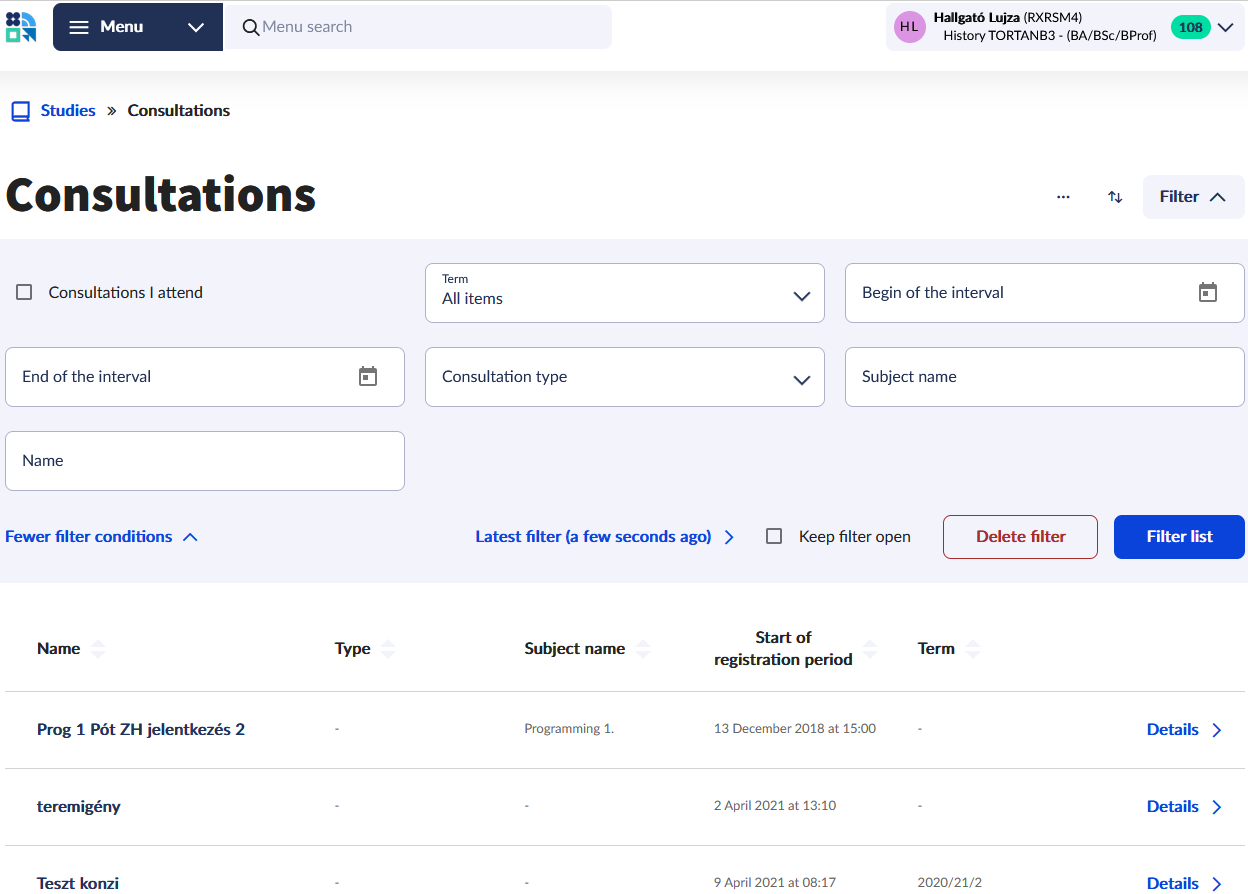The width and height of the screenshot is (1248, 894).
Task: Open calendar picker for Begin of the interval
Action: (1207, 293)
